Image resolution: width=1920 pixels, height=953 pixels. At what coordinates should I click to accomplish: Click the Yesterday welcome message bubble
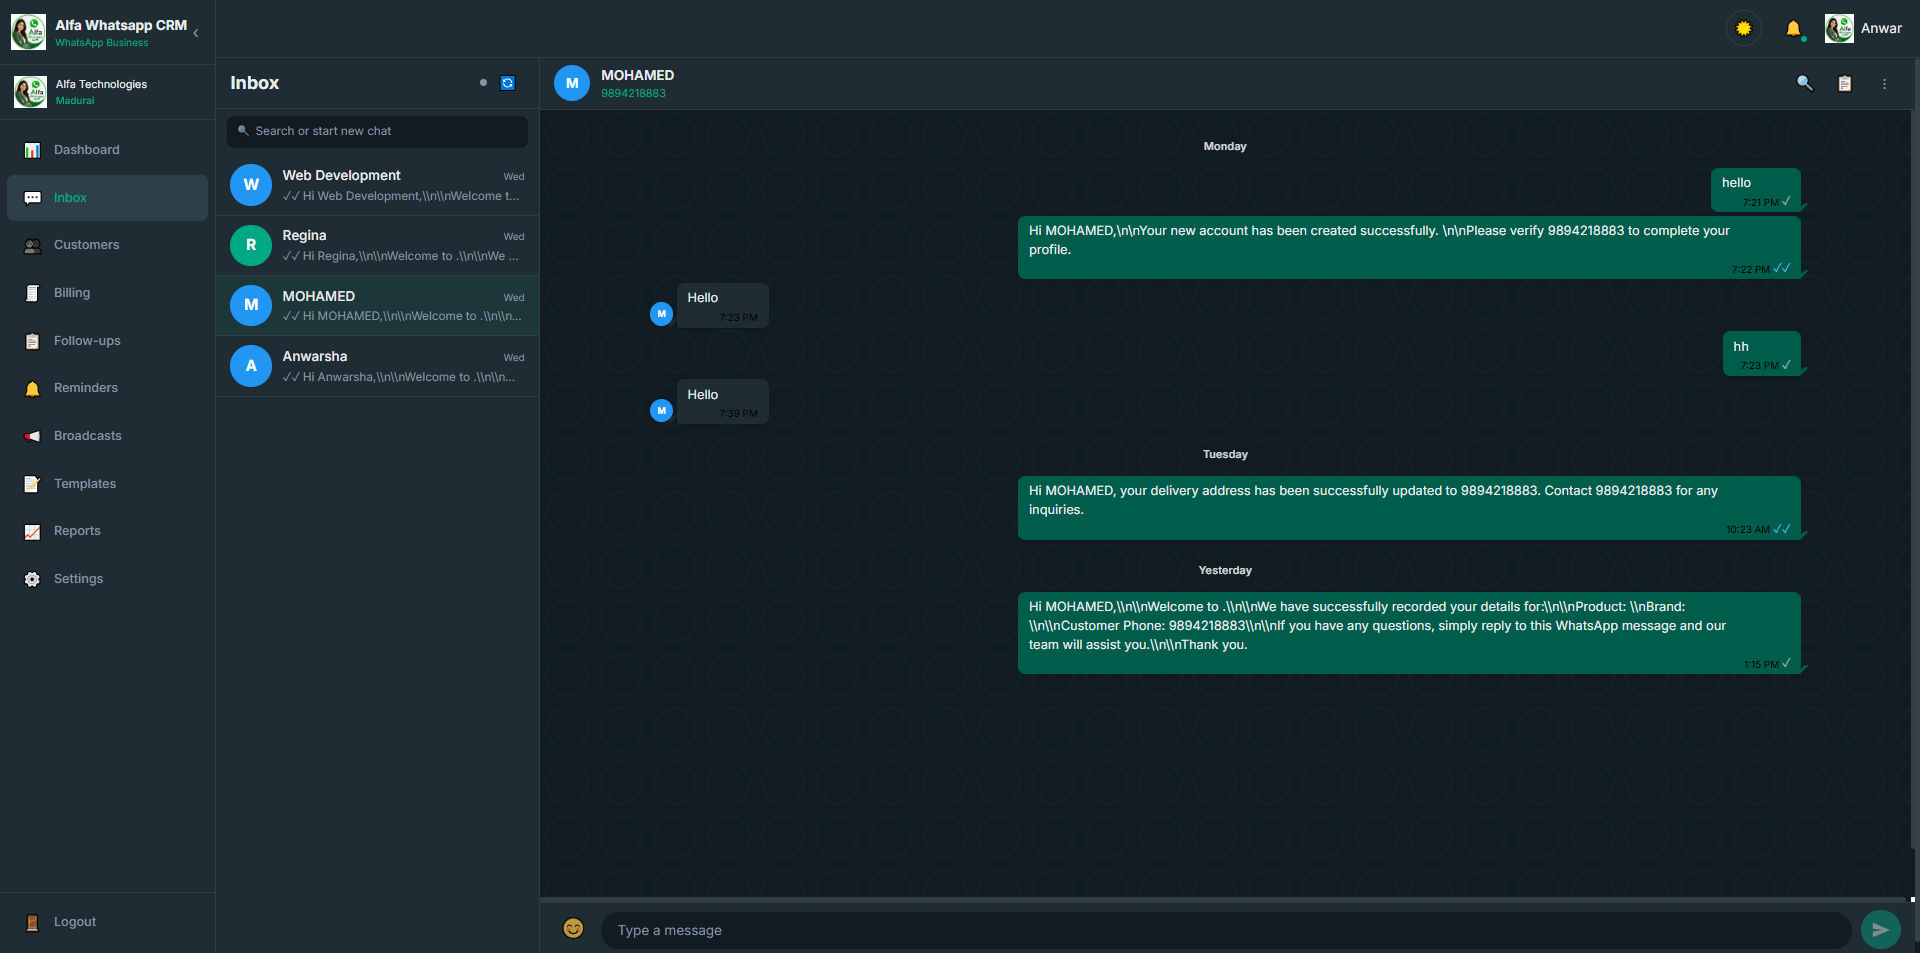(1409, 633)
